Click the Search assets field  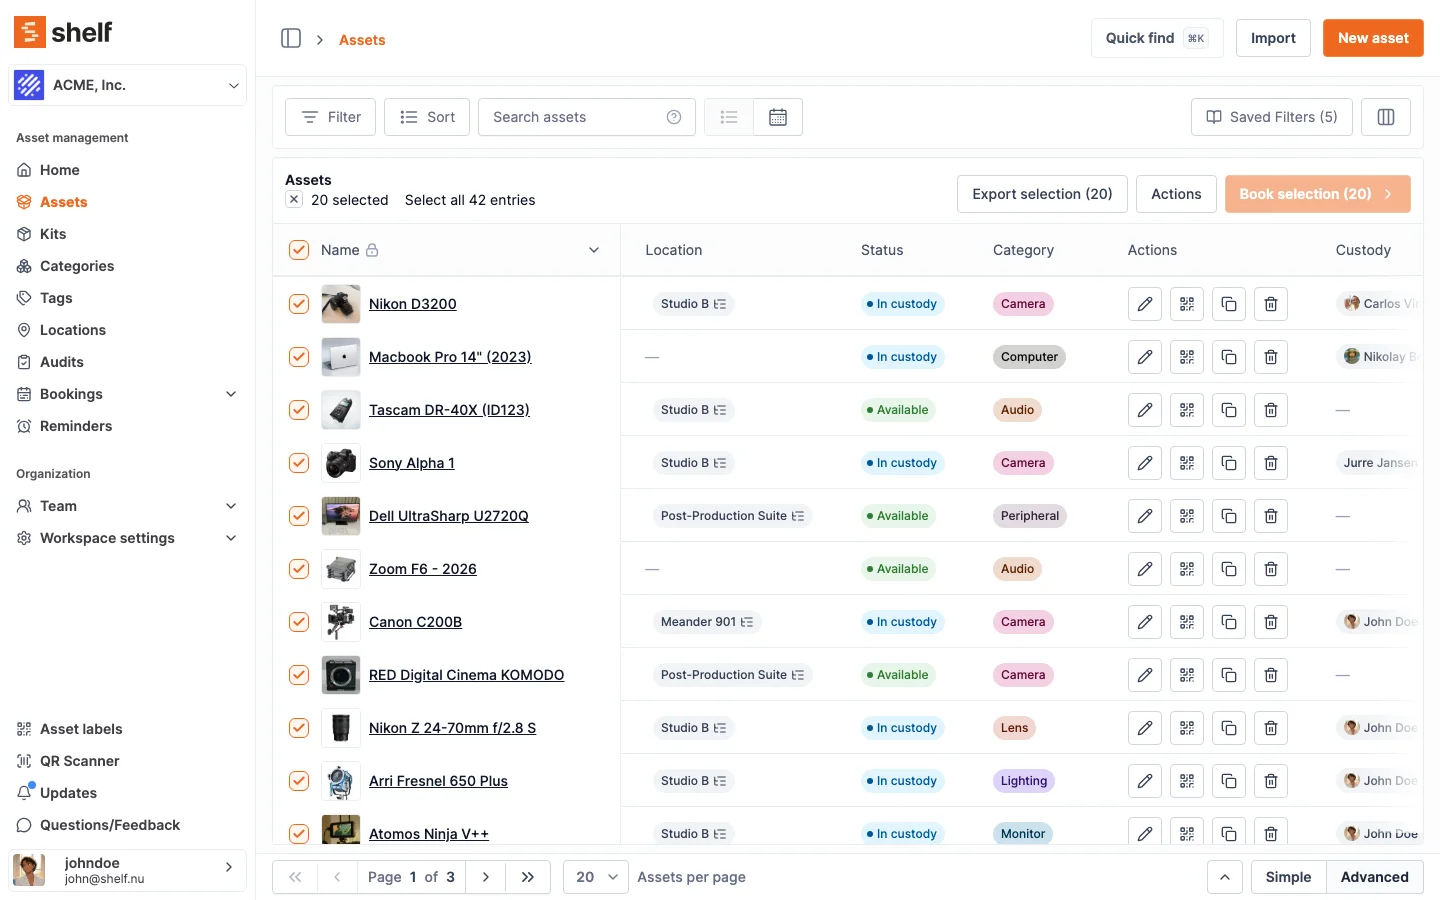pyautogui.click(x=575, y=117)
